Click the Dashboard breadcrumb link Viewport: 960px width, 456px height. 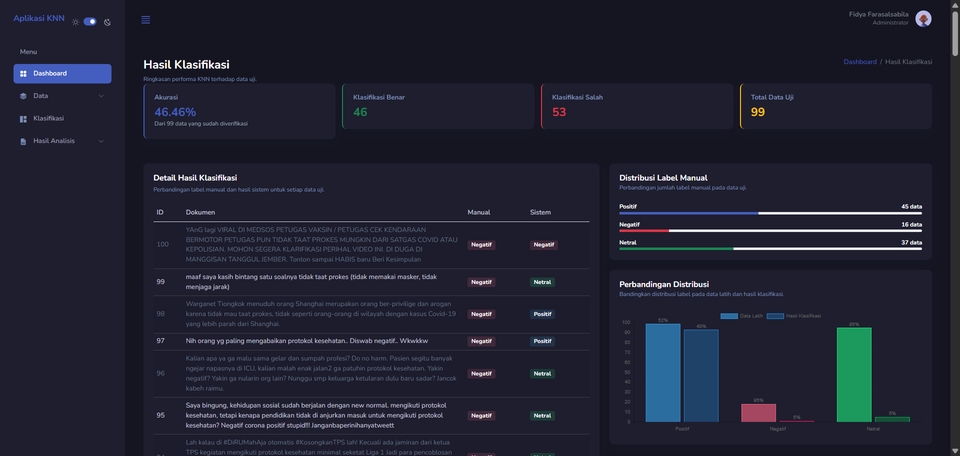tap(859, 62)
